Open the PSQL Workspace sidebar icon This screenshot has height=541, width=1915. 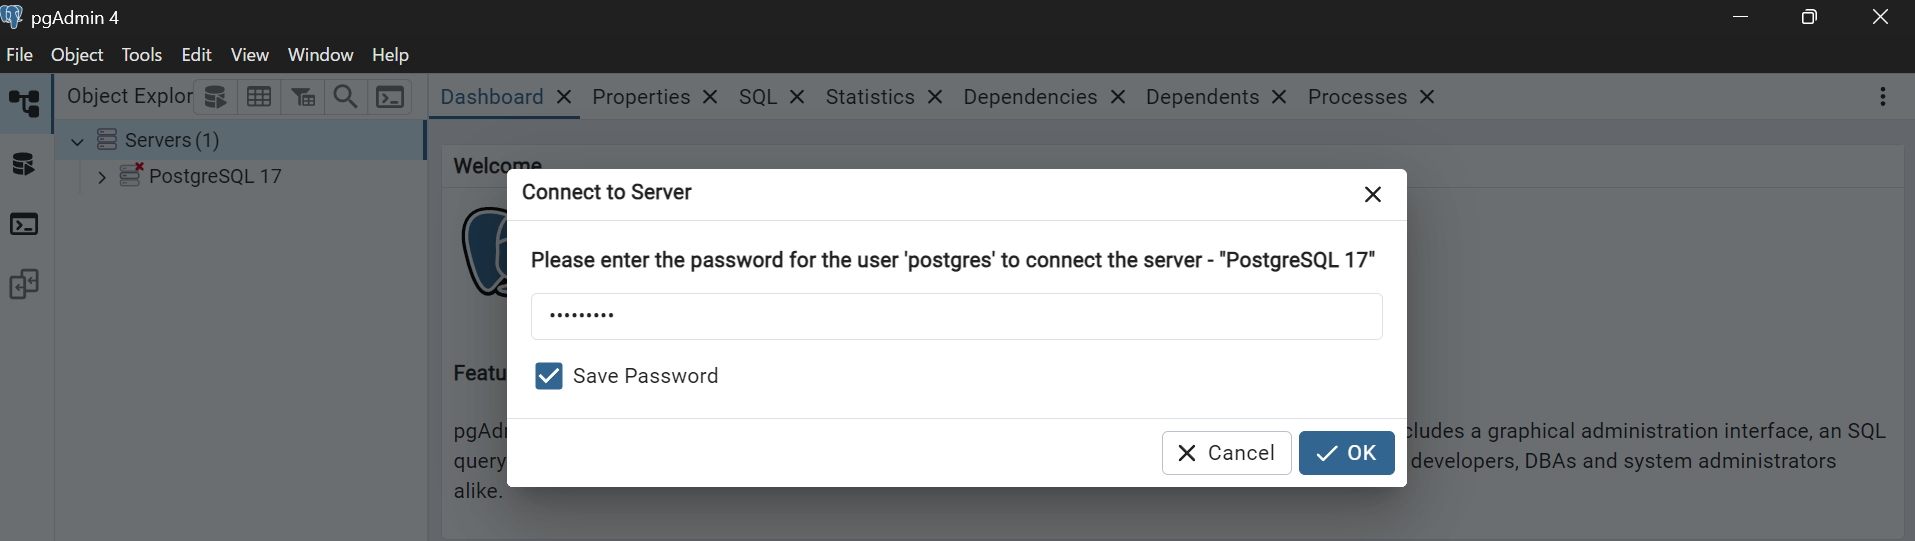click(24, 224)
